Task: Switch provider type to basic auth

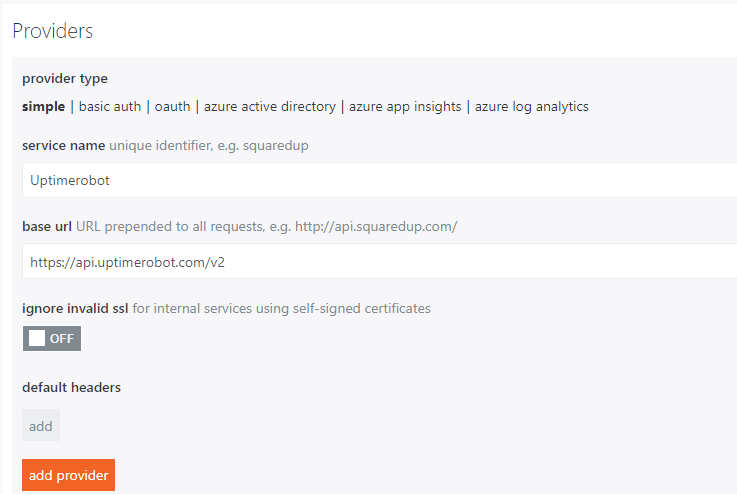Action: tap(110, 107)
